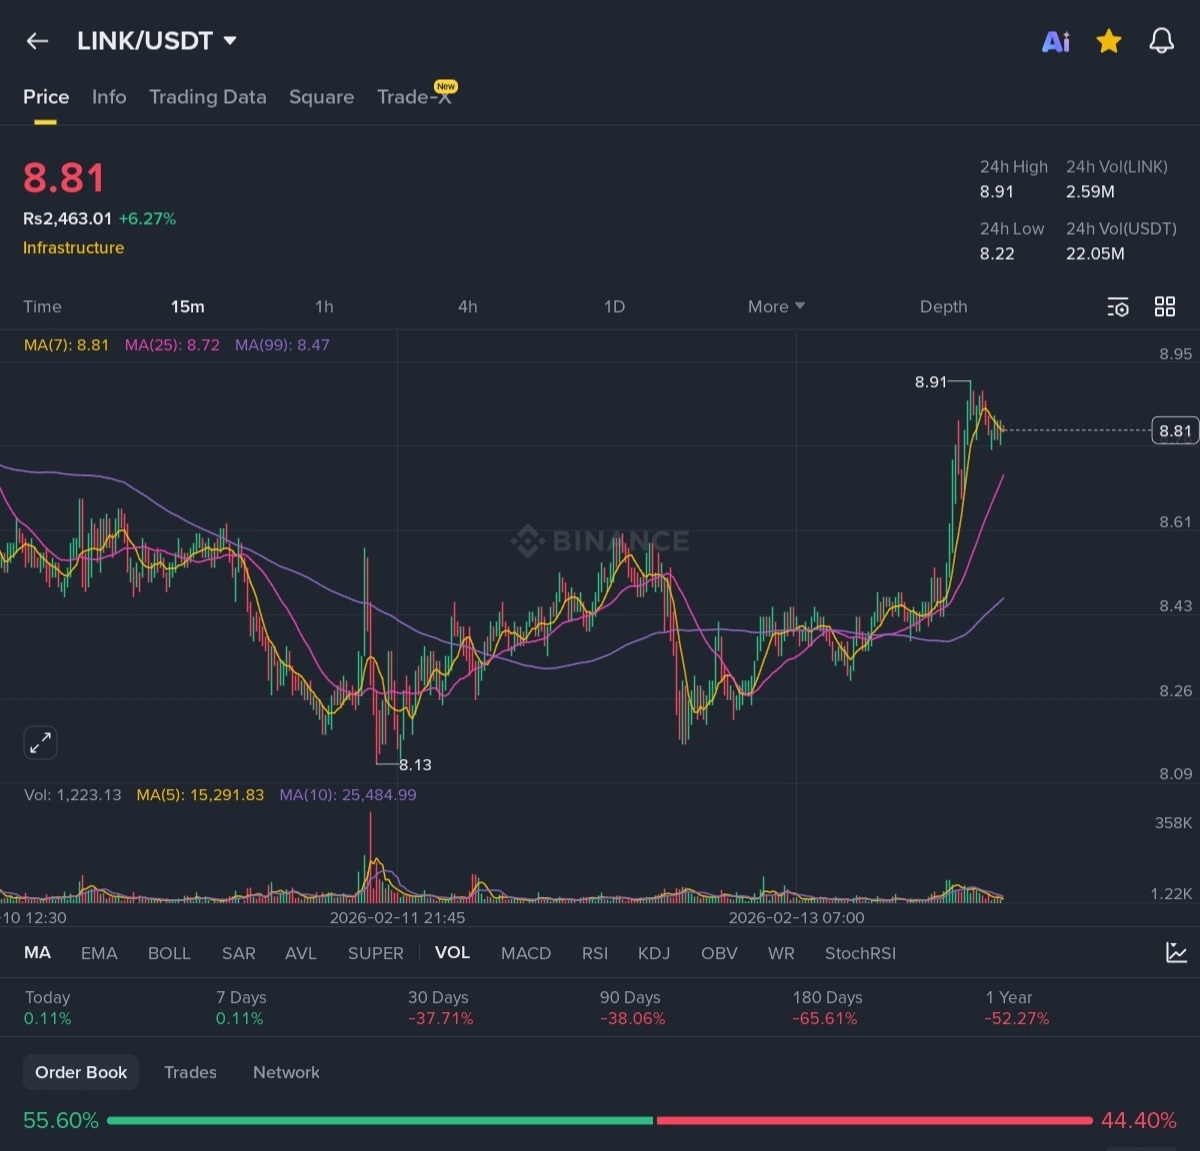Open the Trading Data tab
The image size is (1200, 1151).
(208, 97)
